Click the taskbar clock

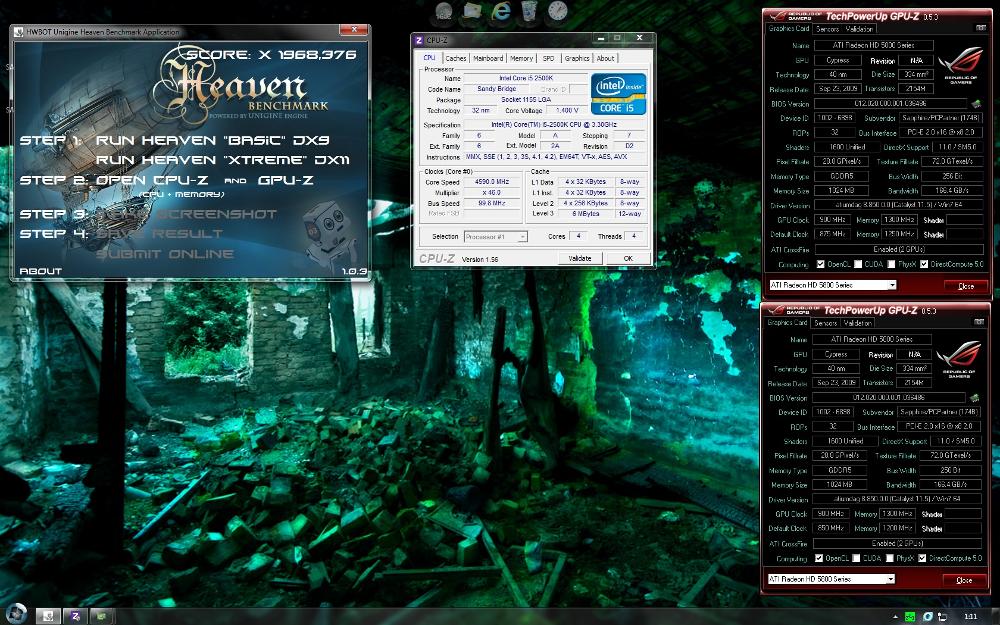pyautogui.click(x=971, y=616)
